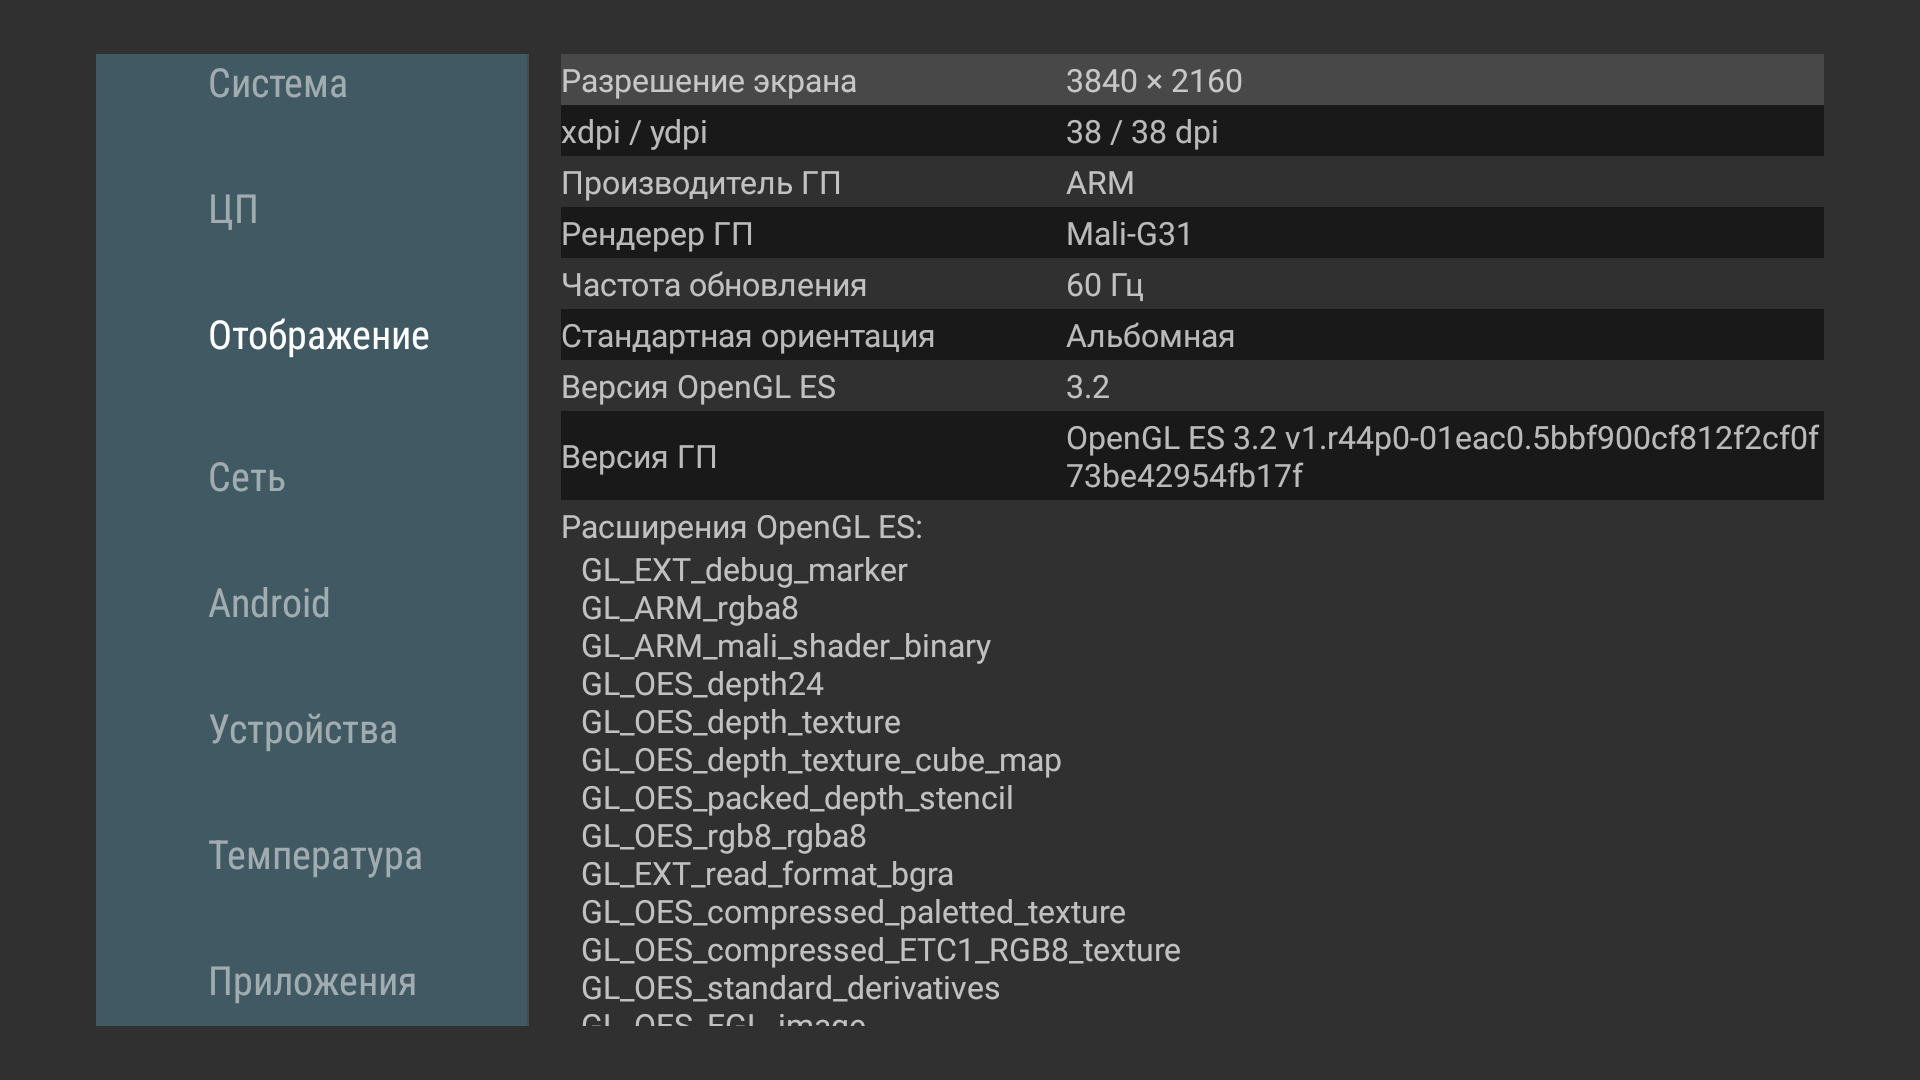
Task: Click the GL_OES_standard_derivatives extension entry
Action: (x=790, y=988)
